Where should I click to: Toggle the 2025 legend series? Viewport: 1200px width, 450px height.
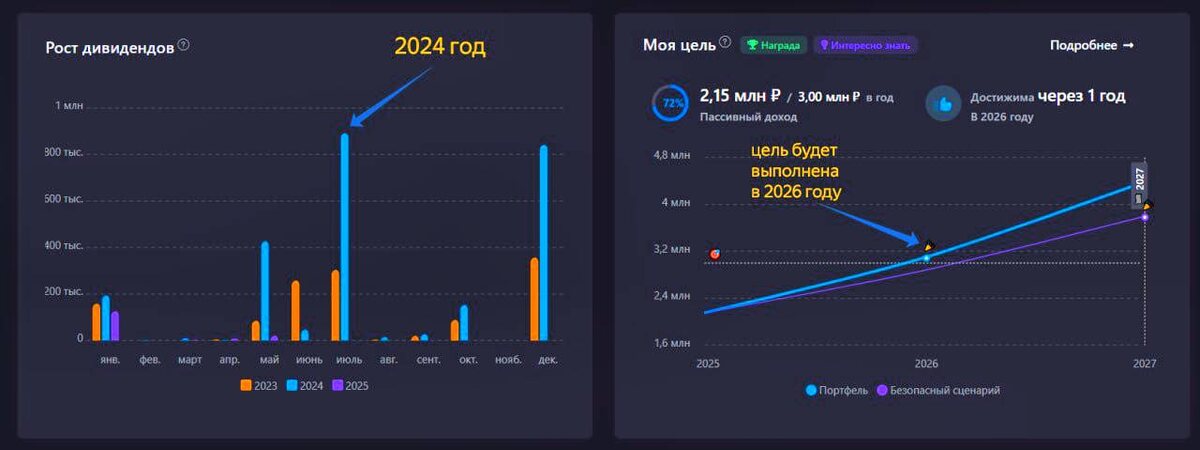tap(351, 385)
